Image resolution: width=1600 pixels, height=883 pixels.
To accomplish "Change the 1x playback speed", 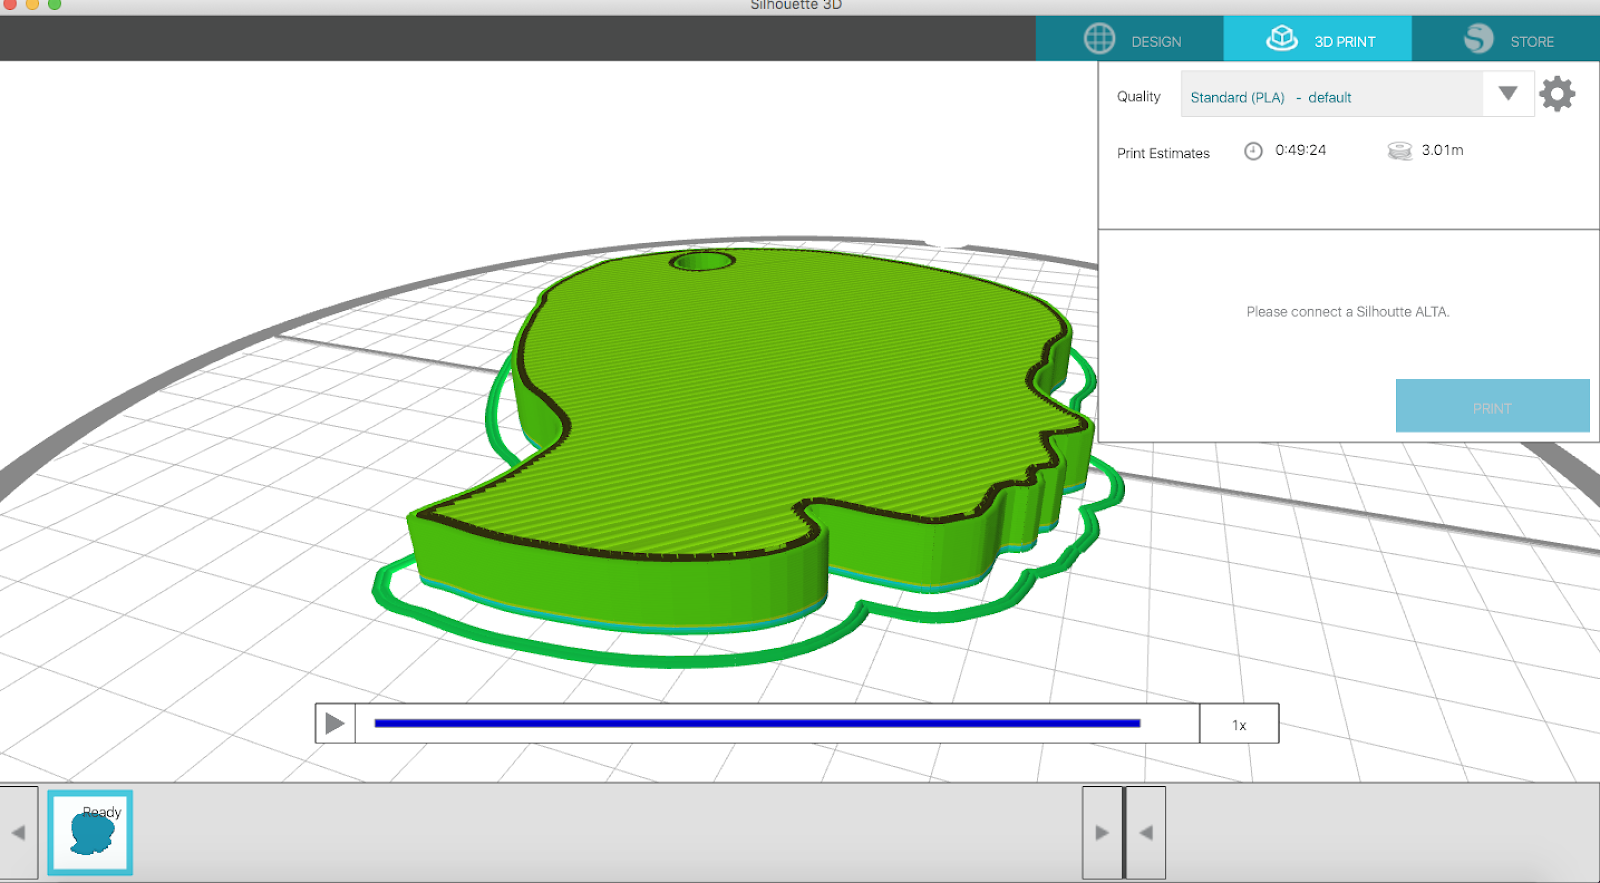I will coord(1239,724).
